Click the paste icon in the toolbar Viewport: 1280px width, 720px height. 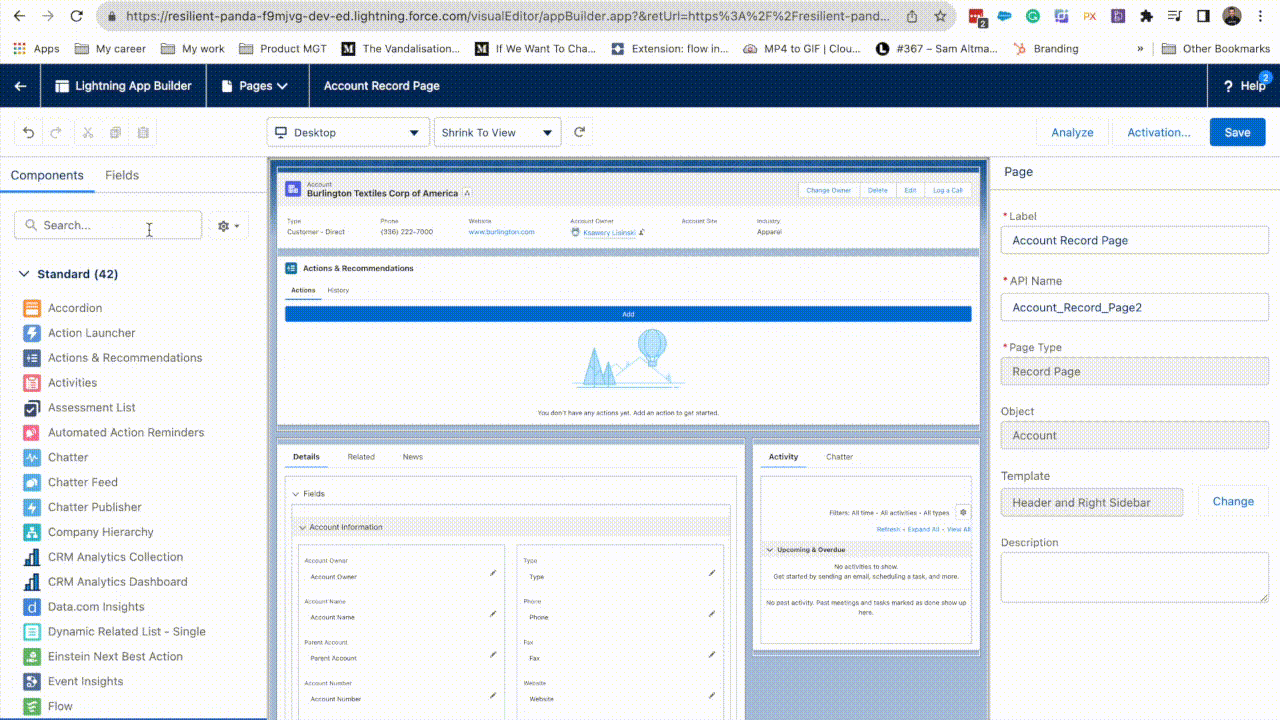[141, 131]
